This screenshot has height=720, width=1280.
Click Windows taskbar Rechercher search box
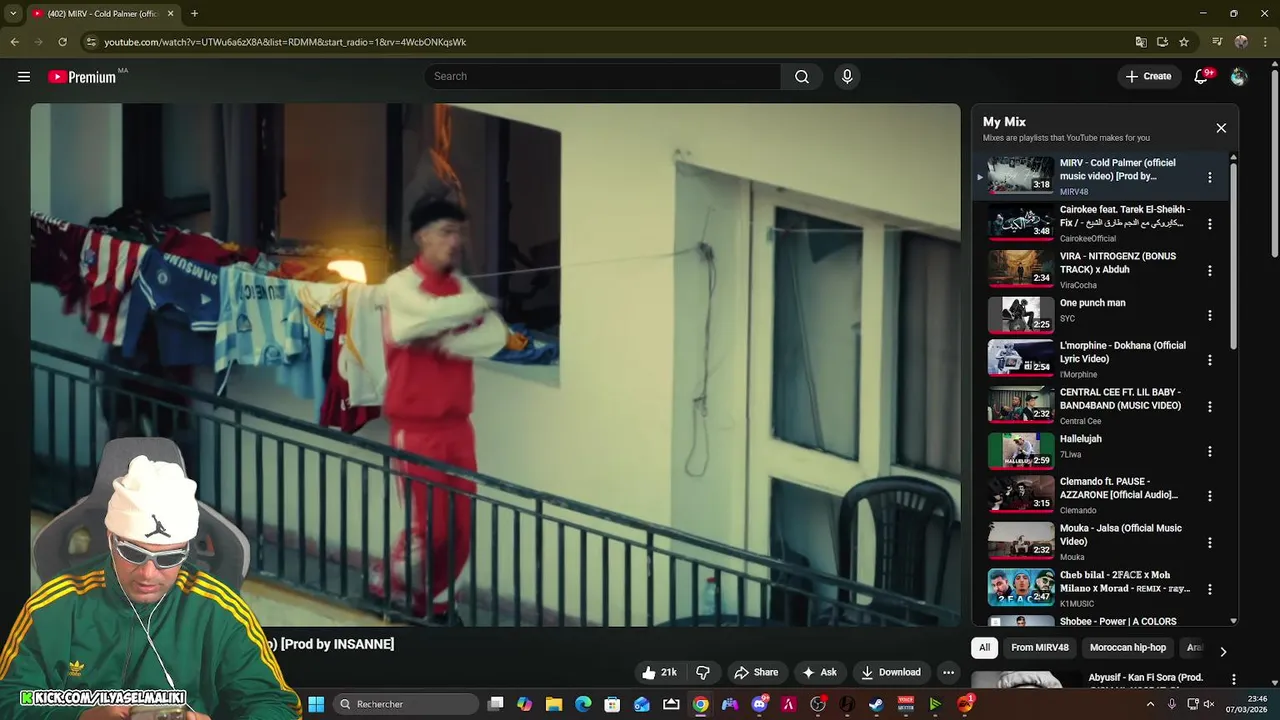[x=404, y=704]
